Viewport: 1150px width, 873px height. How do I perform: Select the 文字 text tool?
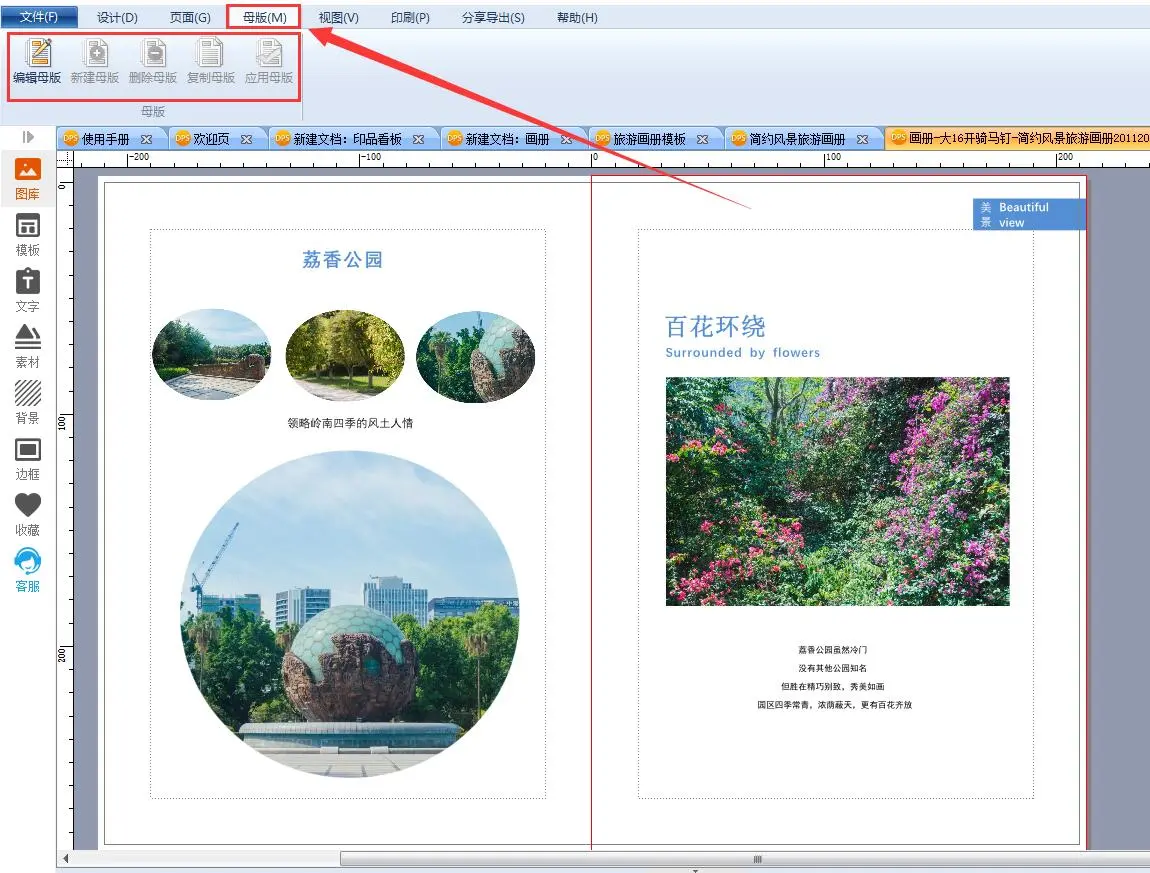(x=28, y=290)
